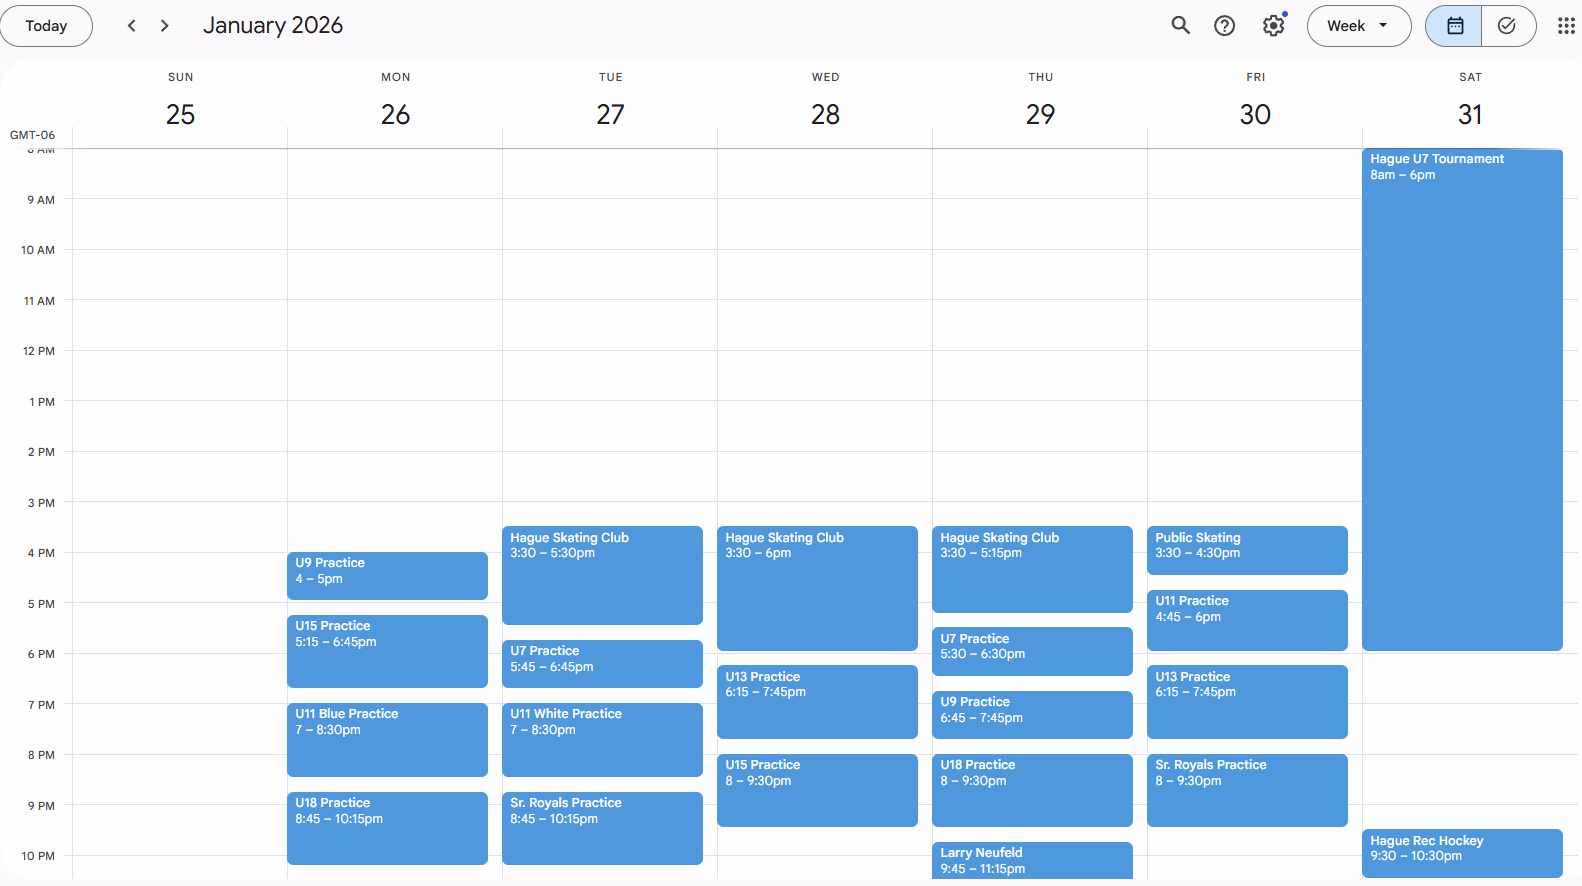Image resolution: width=1582 pixels, height=886 pixels.
Task: Open the Larry Neufeld event
Action: [x=1031, y=860]
